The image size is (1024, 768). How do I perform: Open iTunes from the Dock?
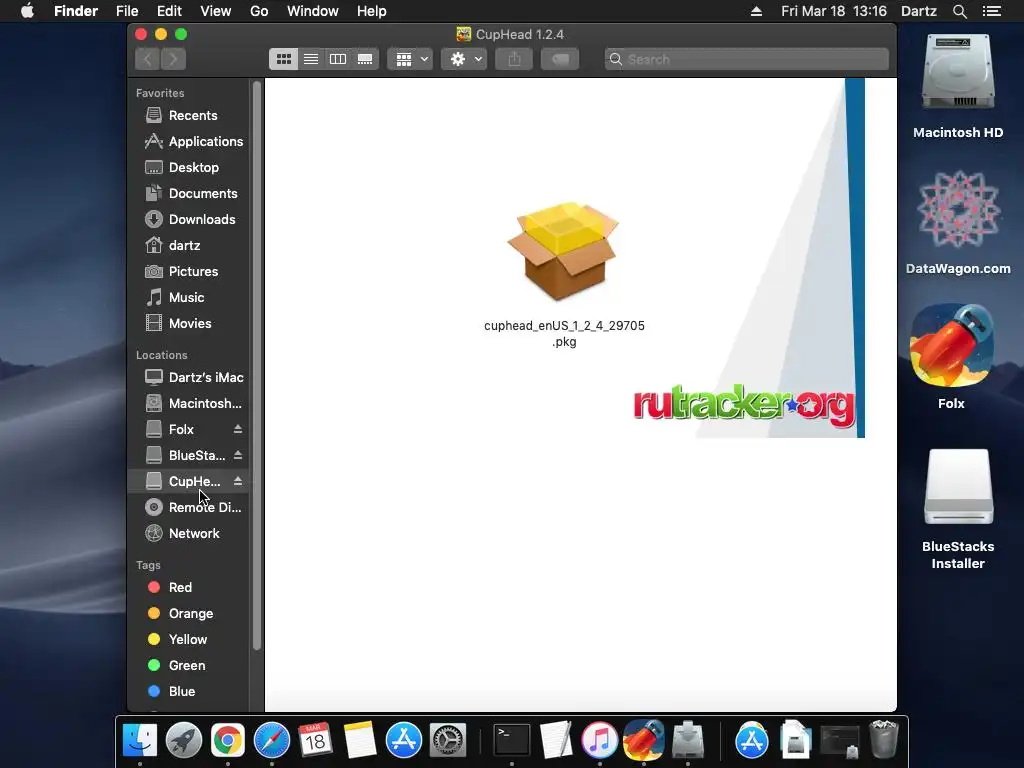click(600, 741)
